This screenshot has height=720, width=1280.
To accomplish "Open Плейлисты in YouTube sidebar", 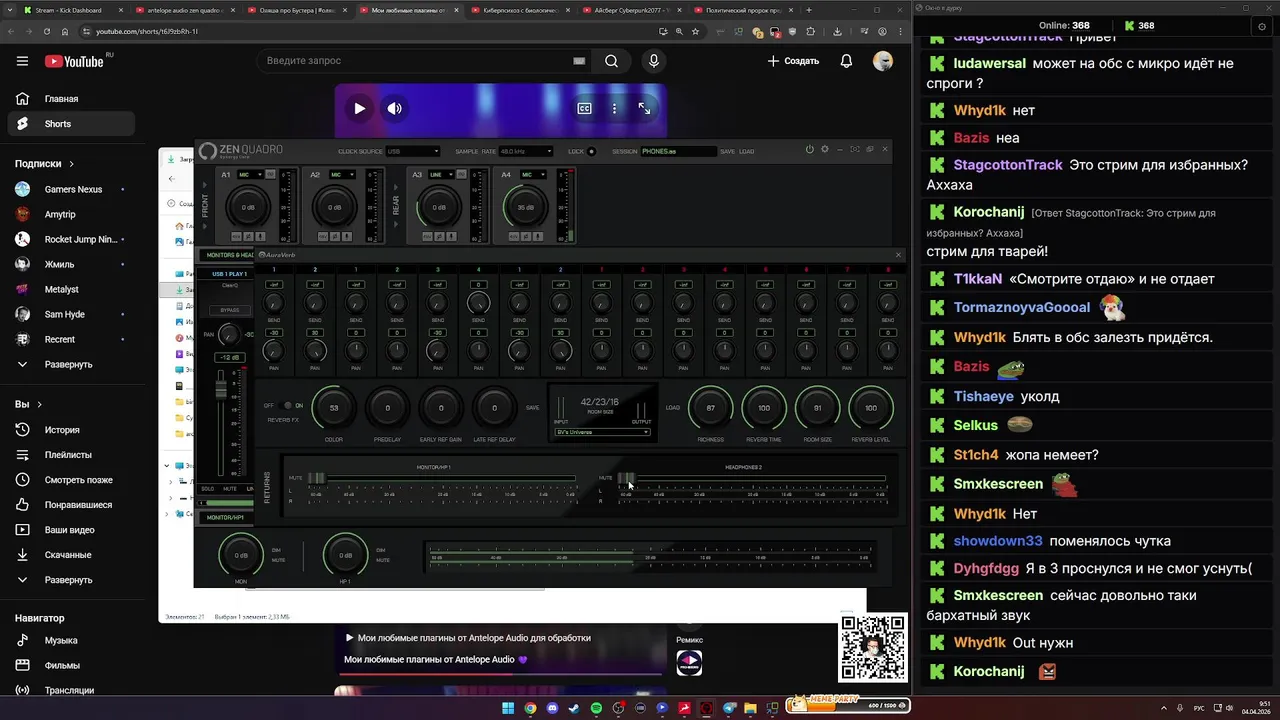I will pyautogui.click(x=68, y=455).
